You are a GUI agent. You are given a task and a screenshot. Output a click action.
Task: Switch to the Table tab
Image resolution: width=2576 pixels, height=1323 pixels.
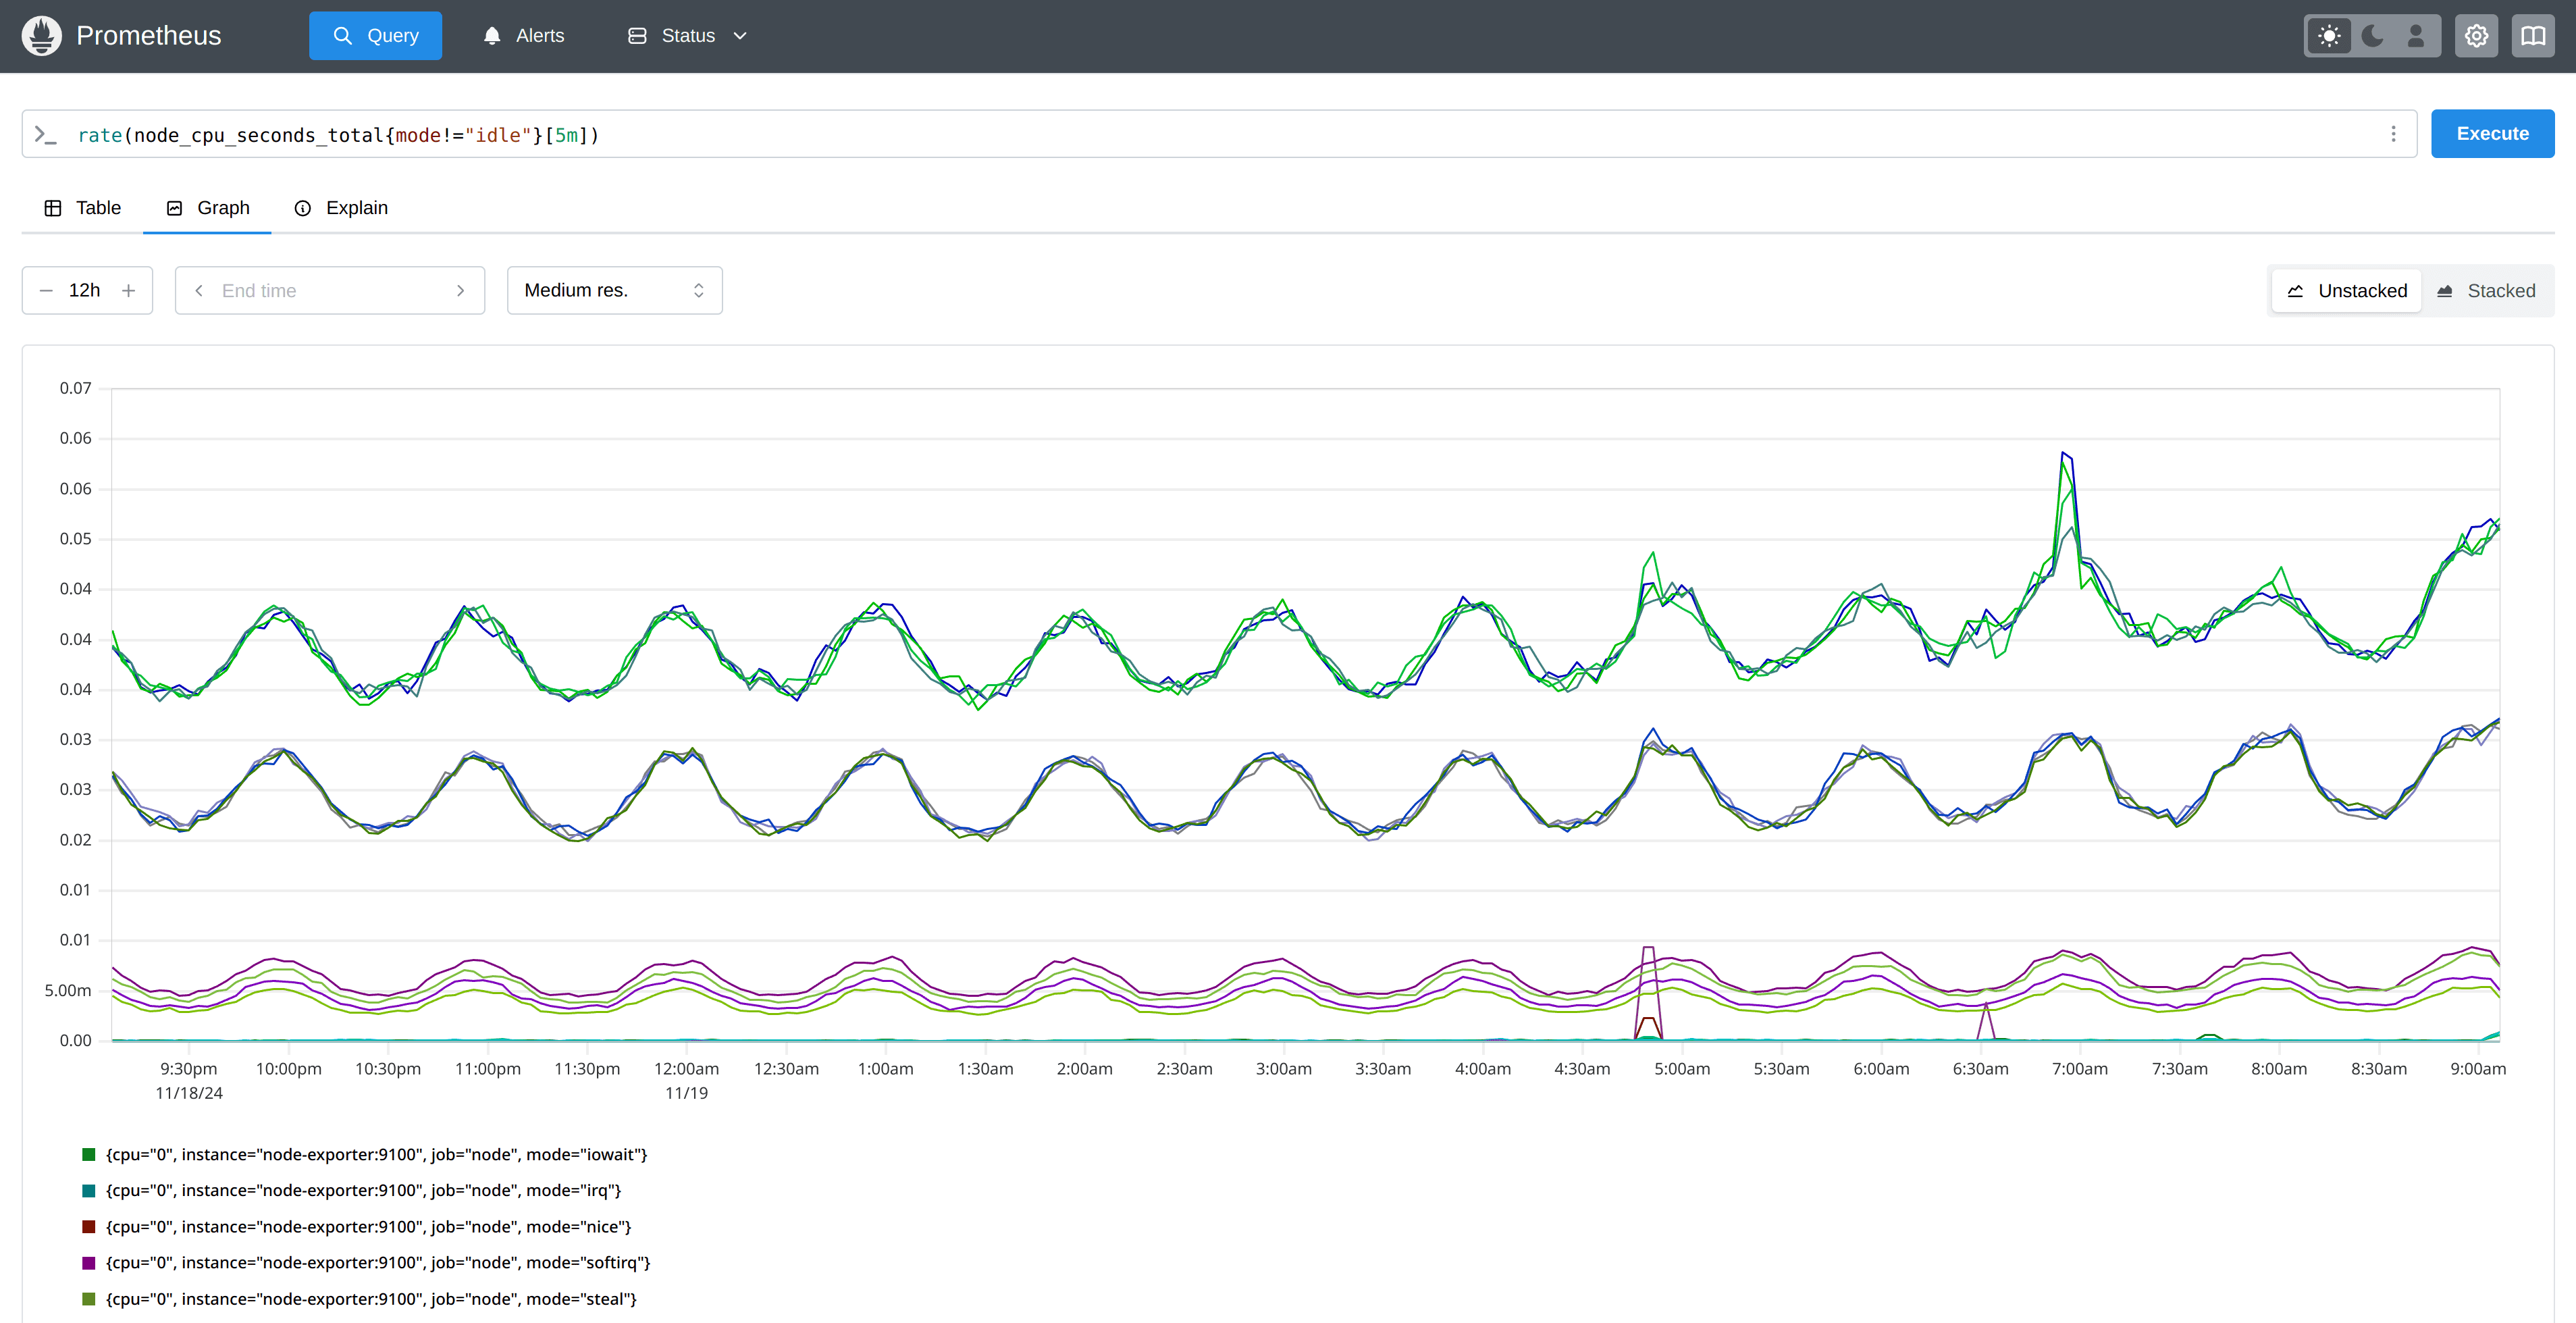(x=83, y=208)
